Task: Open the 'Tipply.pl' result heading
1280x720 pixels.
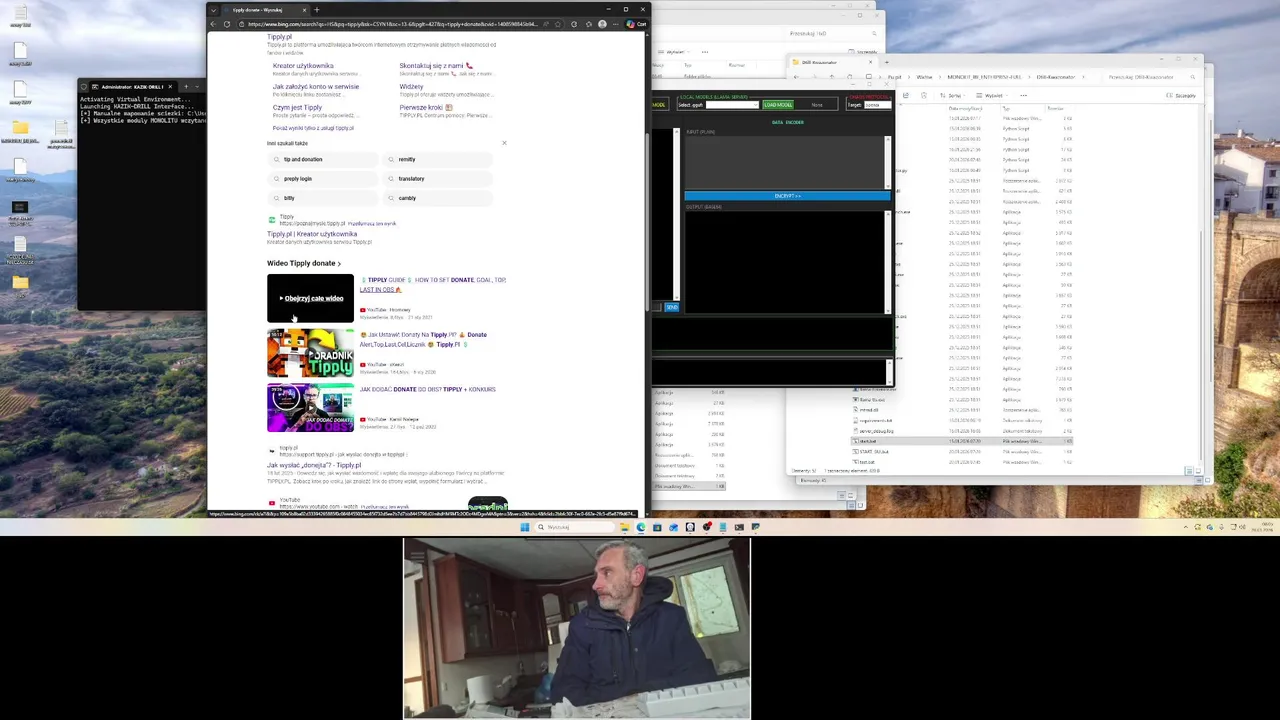Action: (279, 37)
